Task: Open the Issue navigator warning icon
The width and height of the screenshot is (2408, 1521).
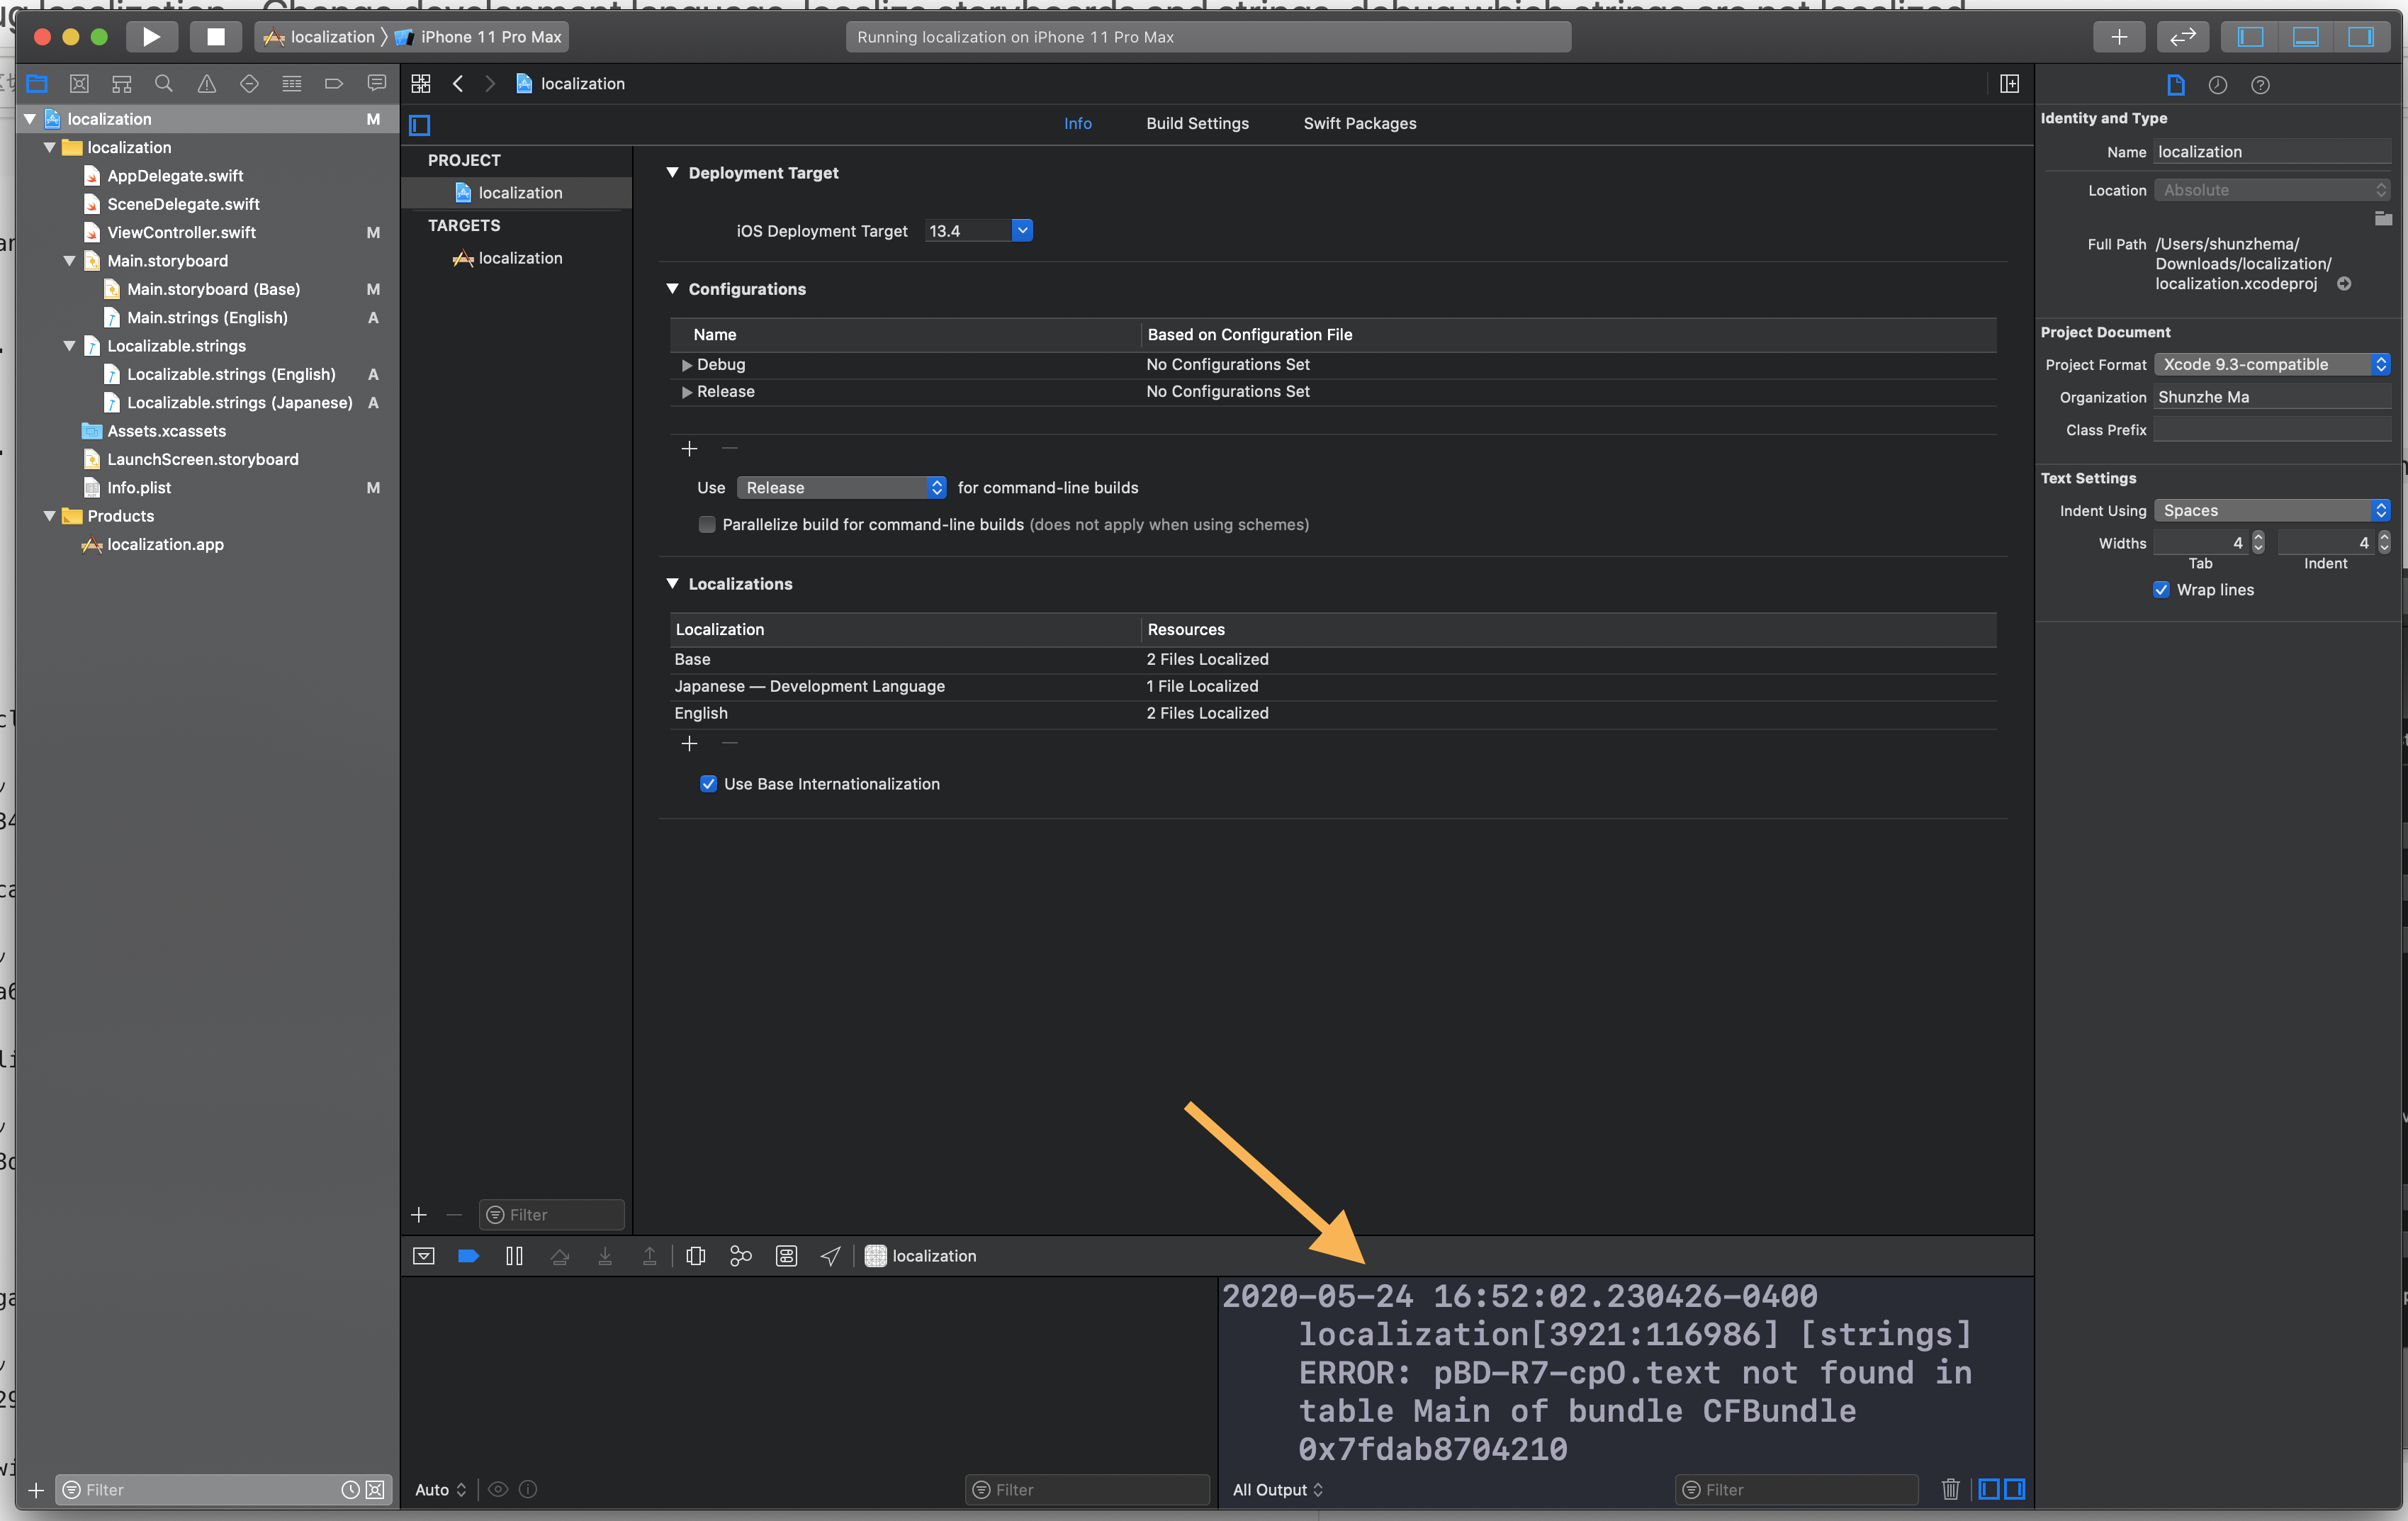Action: tap(206, 84)
